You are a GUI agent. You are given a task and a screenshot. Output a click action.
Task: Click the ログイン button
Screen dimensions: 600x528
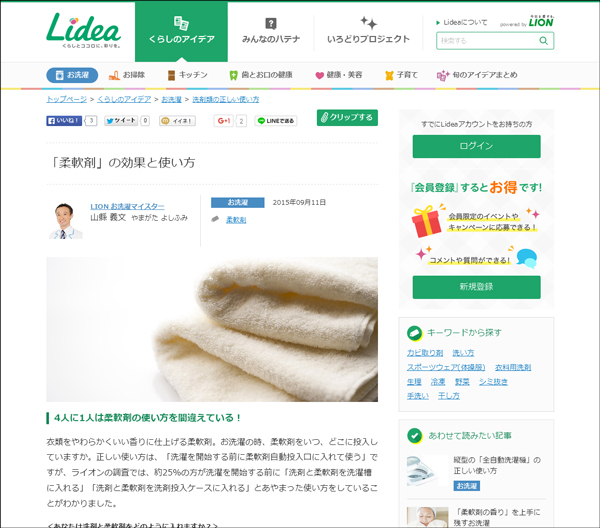pos(476,146)
